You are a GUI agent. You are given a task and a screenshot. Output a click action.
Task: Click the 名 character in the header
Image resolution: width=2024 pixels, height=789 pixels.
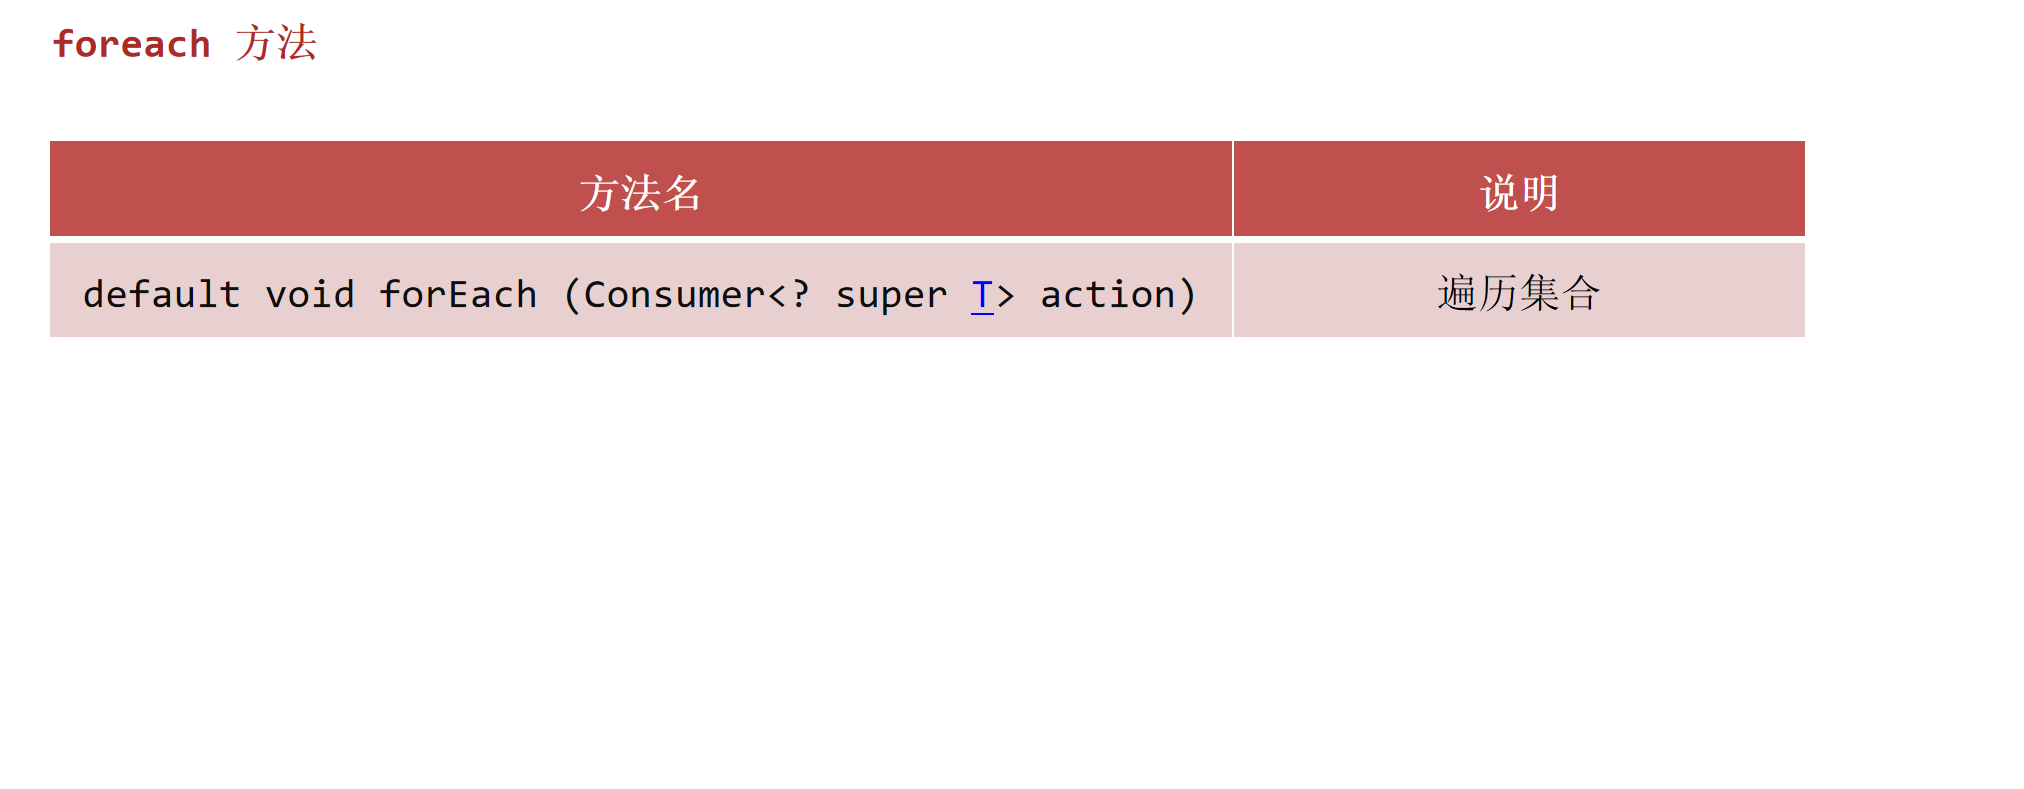[x=682, y=193]
